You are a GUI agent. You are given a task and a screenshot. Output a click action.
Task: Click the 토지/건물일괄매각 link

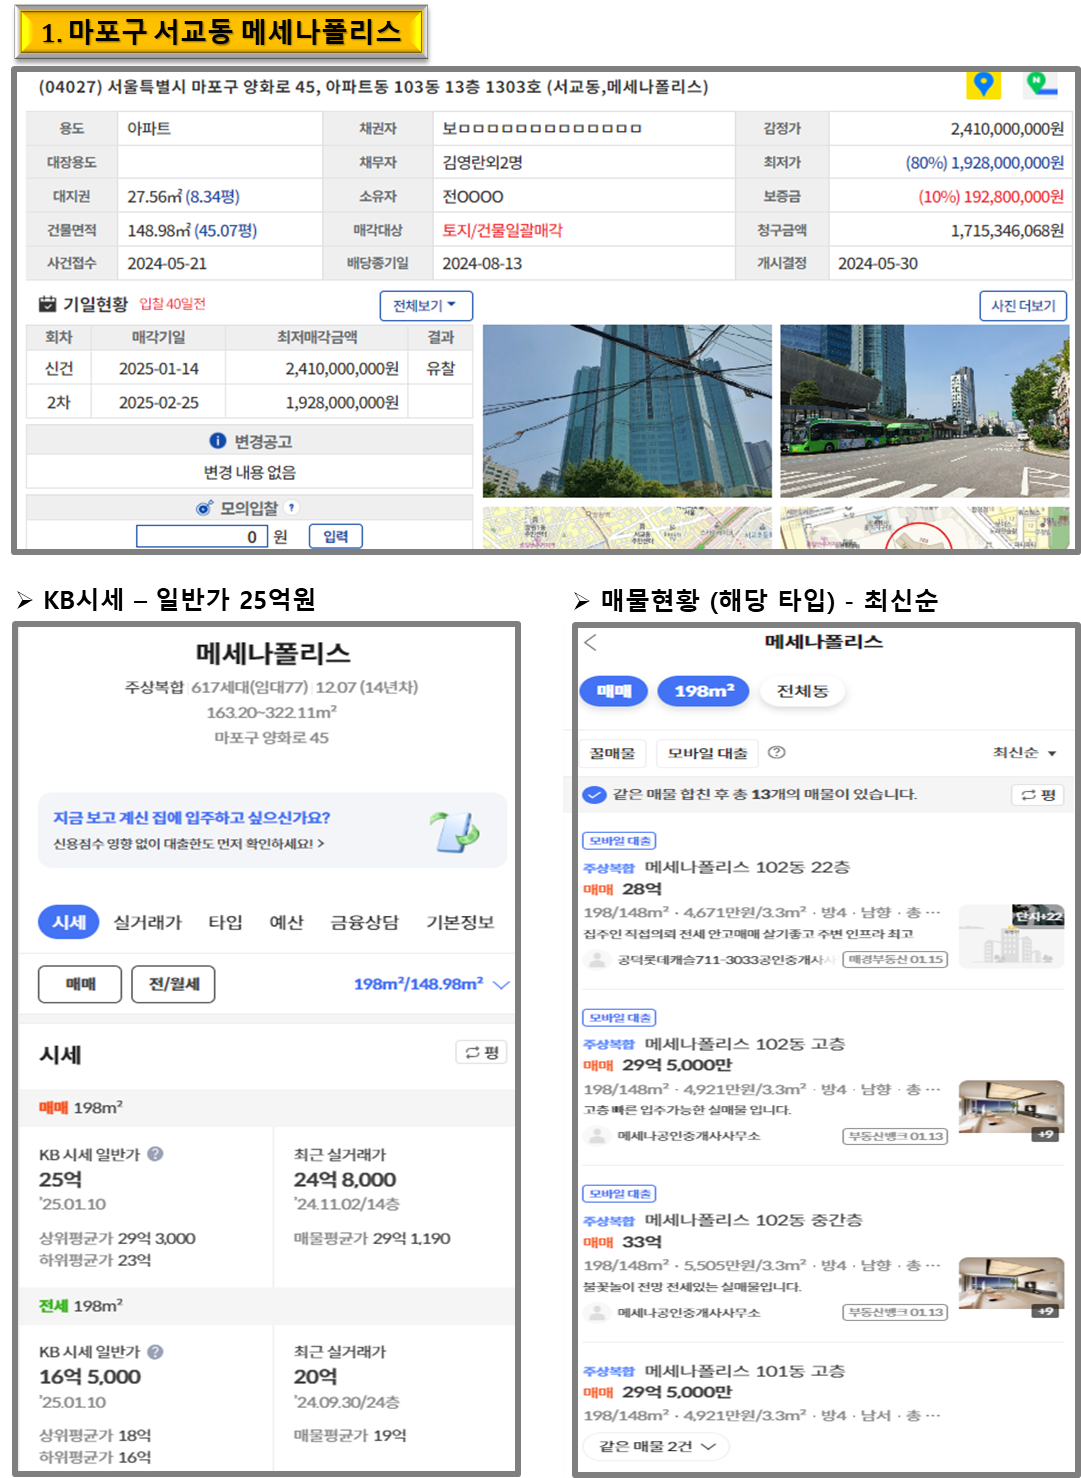tap(502, 231)
